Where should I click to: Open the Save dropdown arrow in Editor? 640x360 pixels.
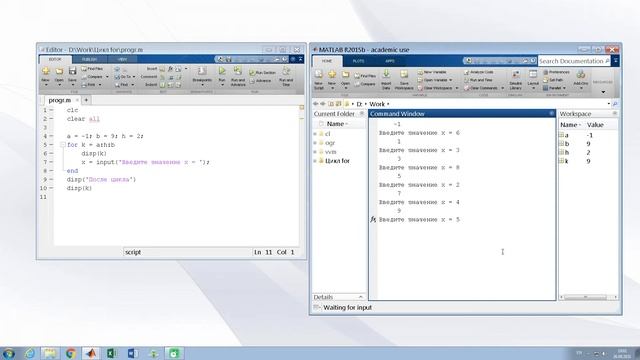click(x=73, y=84)
